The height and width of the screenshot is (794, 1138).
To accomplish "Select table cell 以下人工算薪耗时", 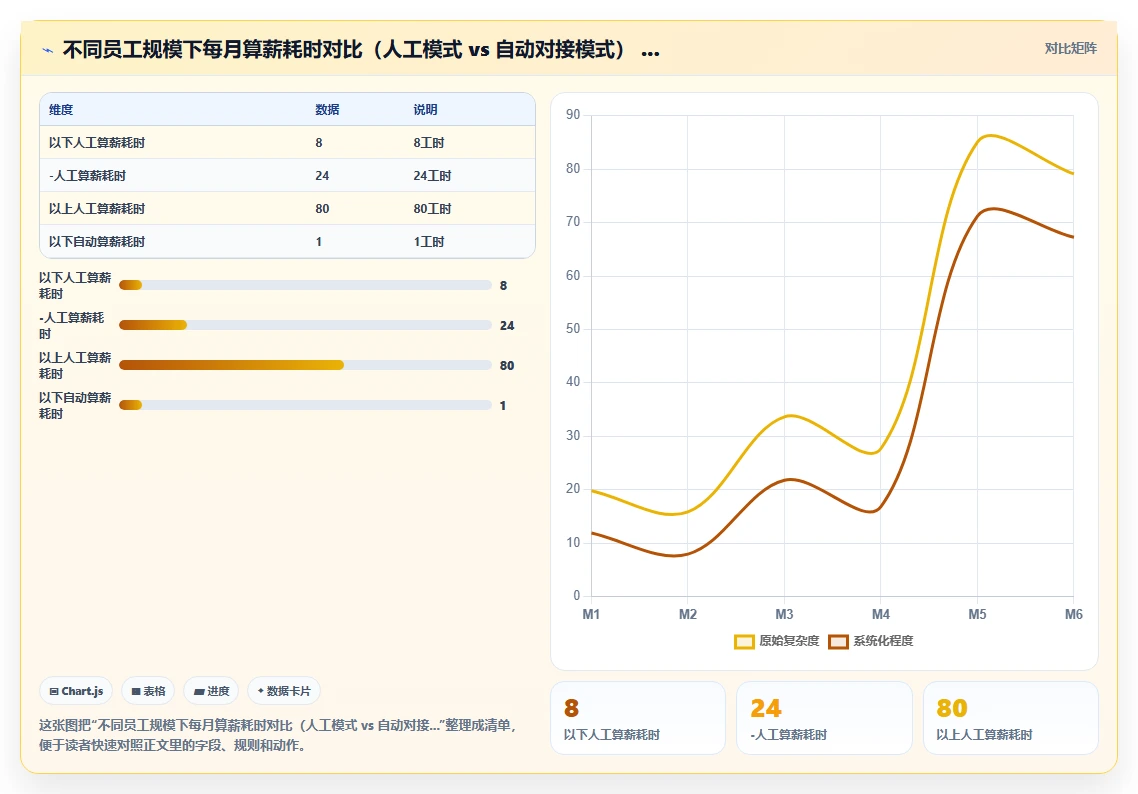I will tap(97, 143).
